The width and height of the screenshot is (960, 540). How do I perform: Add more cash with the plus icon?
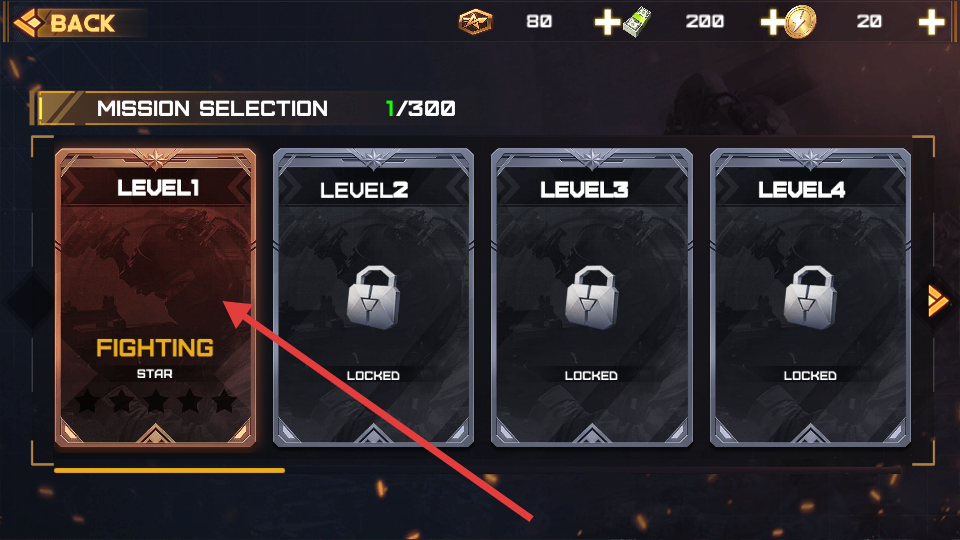coord(773,23)
